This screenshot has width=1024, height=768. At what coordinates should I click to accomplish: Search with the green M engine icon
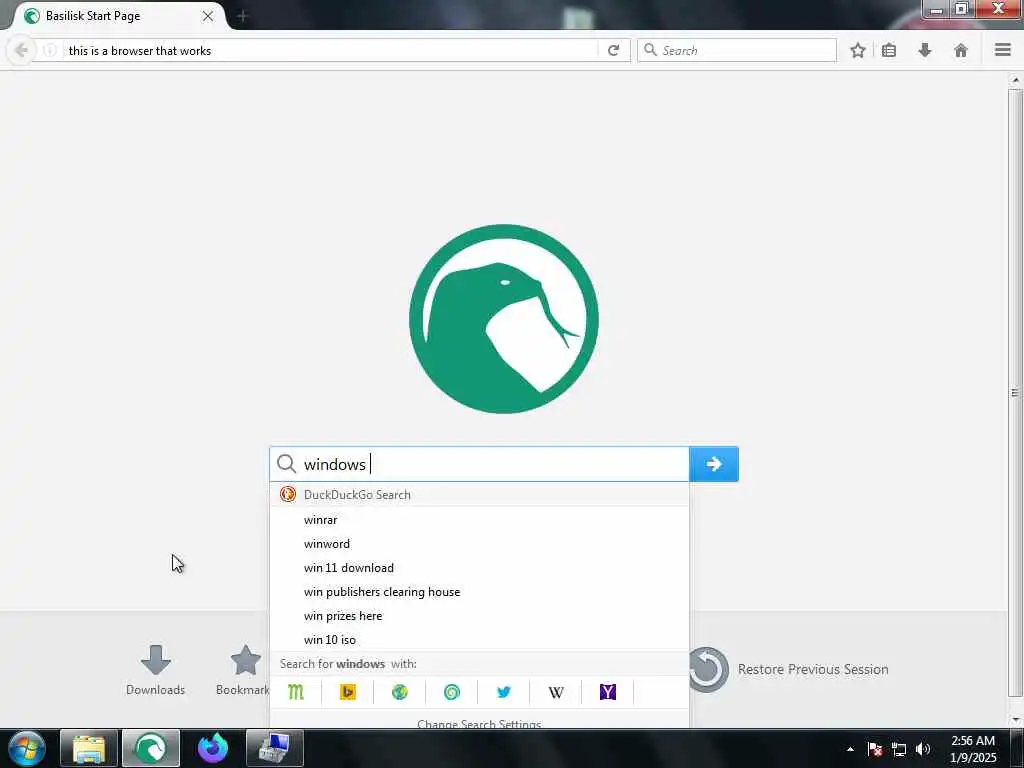tap(296, 692)
